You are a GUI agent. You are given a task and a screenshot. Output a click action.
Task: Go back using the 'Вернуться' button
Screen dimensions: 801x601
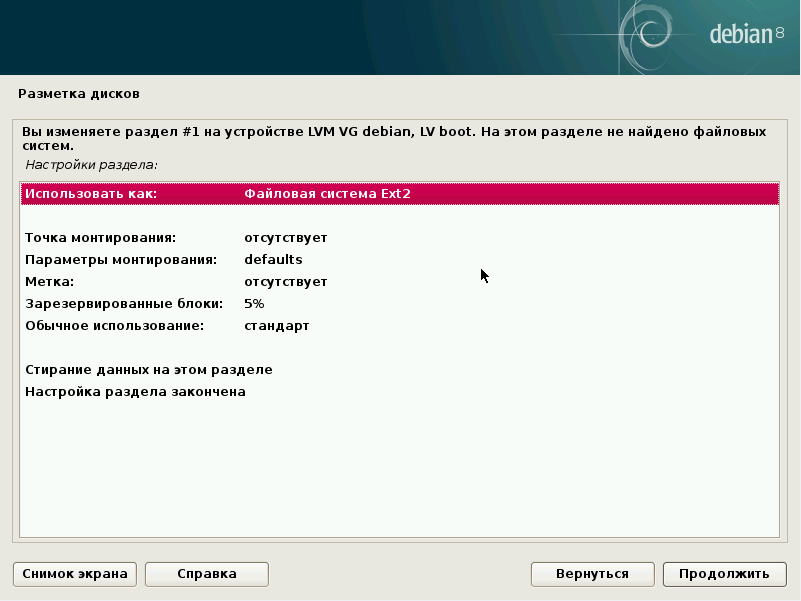[x=593, y=574]
